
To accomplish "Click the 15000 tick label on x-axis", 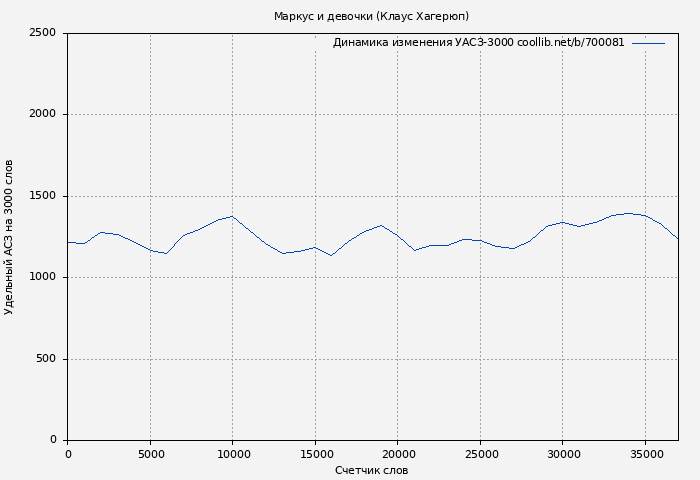I will pyautogui.click(x=315, y=454).
